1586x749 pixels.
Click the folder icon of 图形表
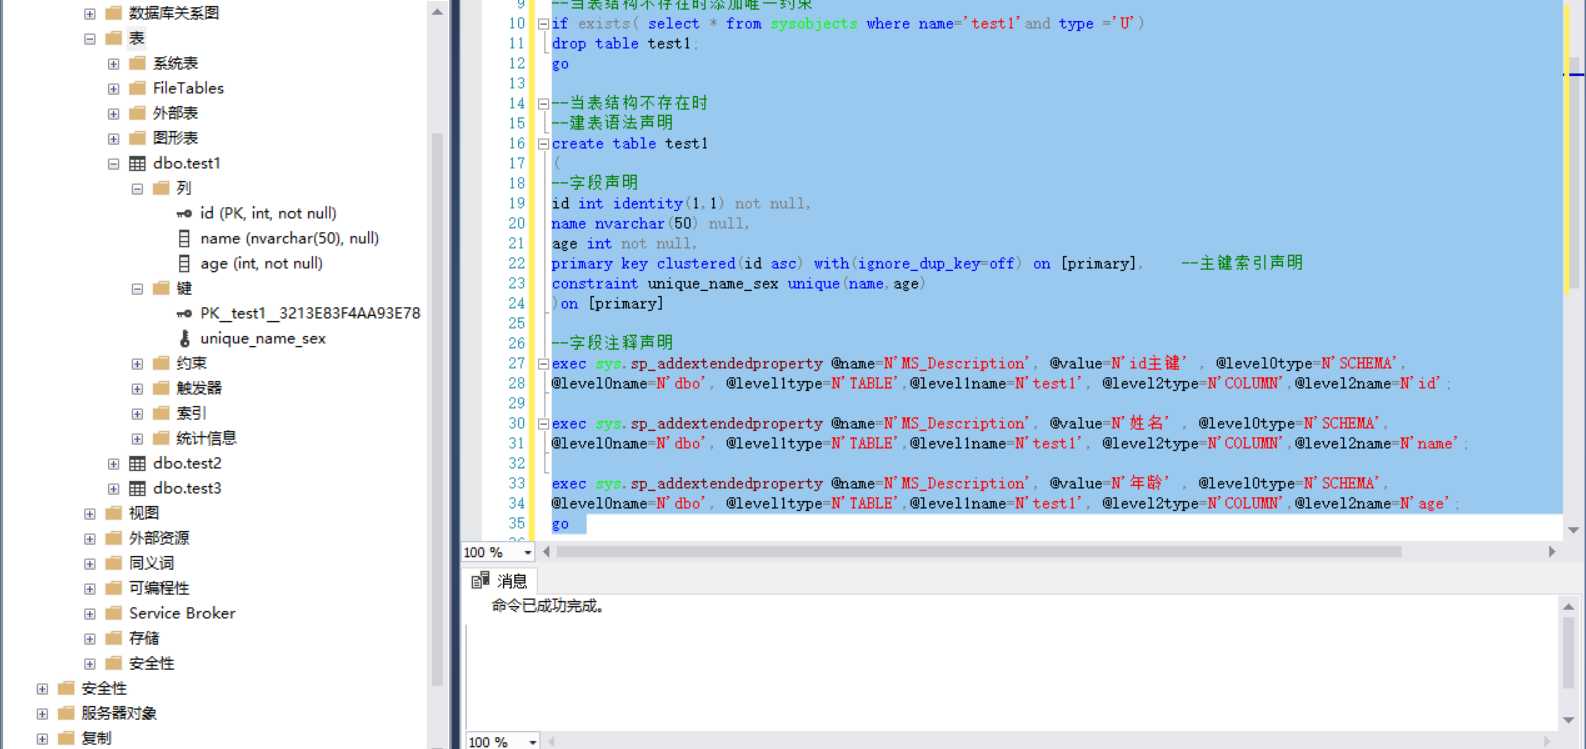coord(138,138)
